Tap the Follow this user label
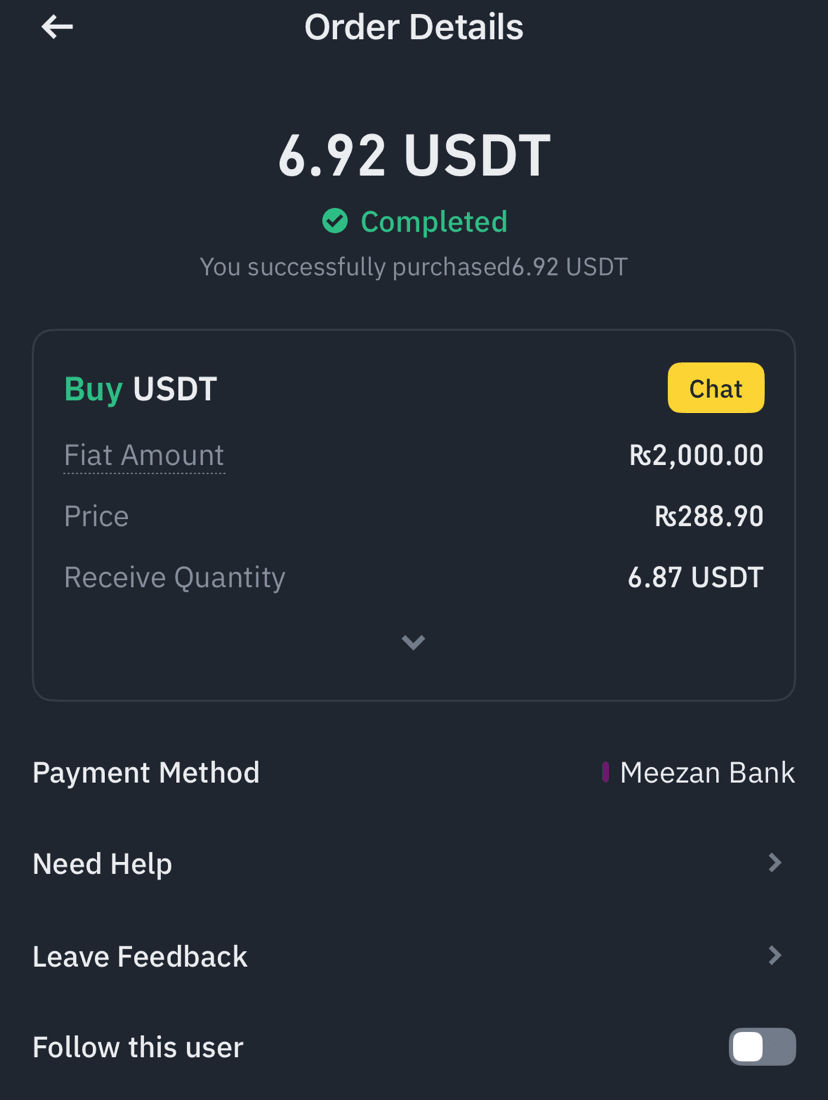 point(138,1047)
